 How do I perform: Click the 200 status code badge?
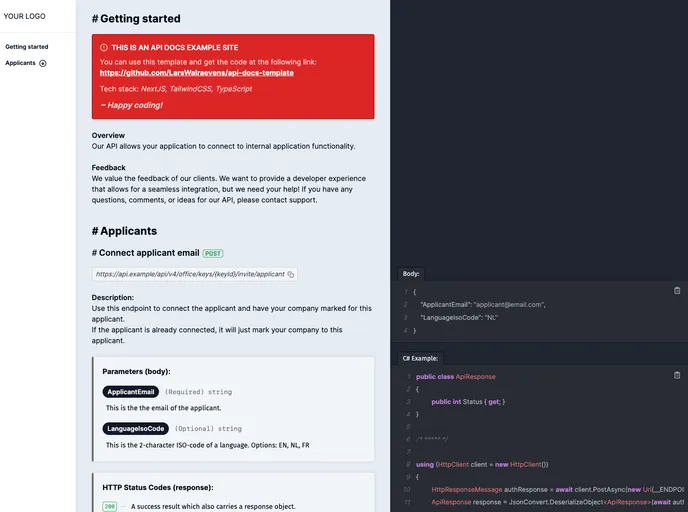tap(110, 506)
